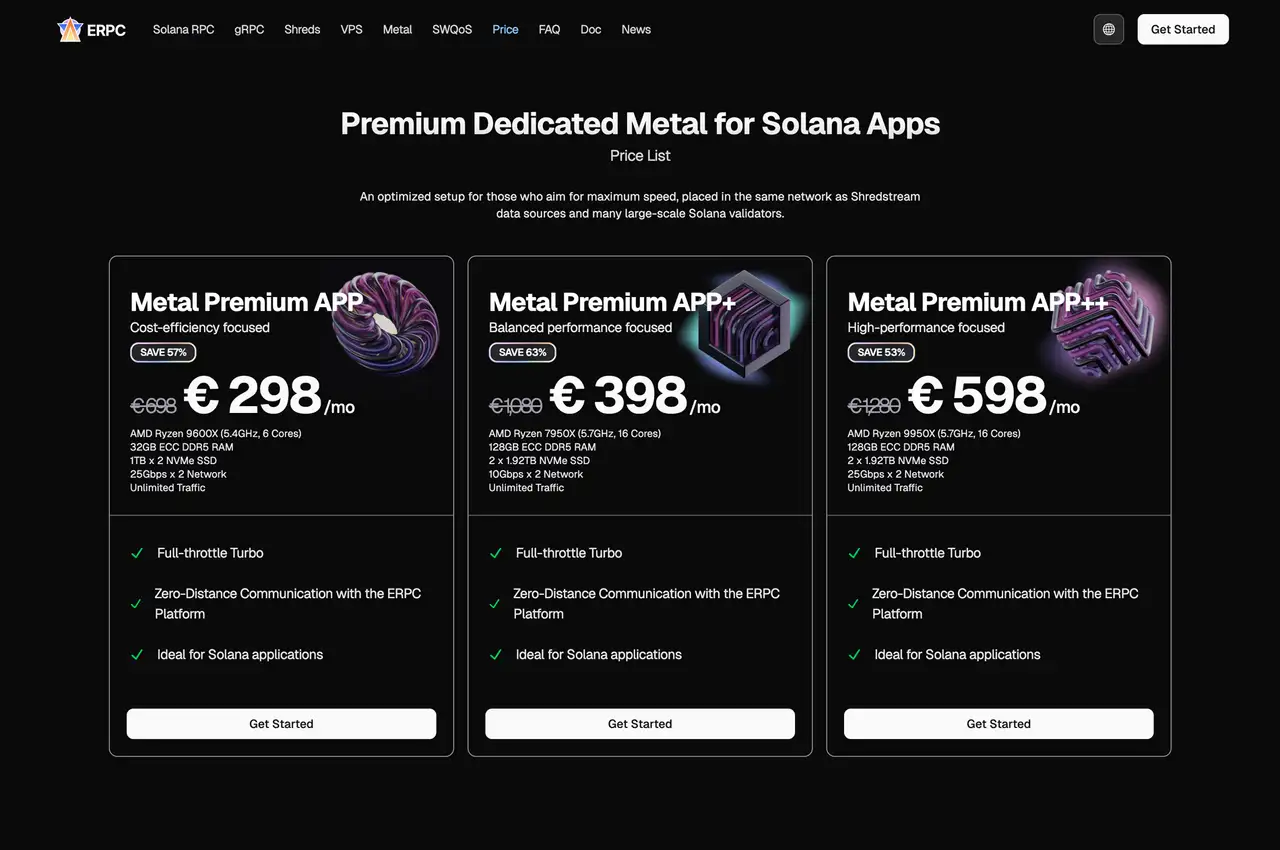
Task: Click Get Started on Metal Premium APP+
Action: [640, 723]
